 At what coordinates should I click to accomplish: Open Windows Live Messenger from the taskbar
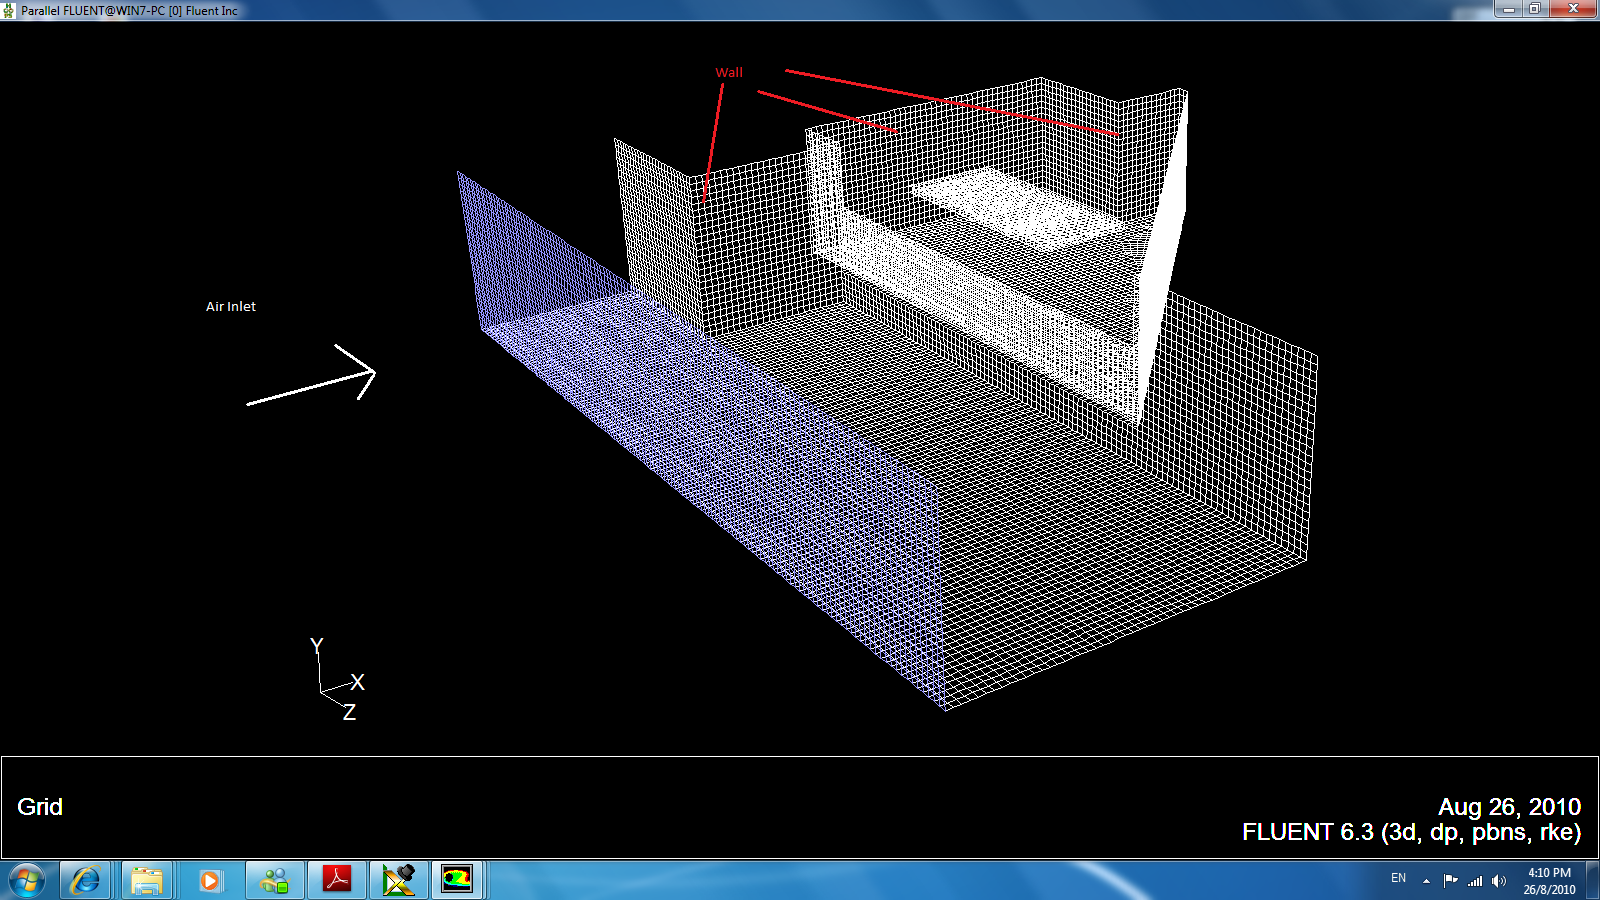tap(274, 880)
